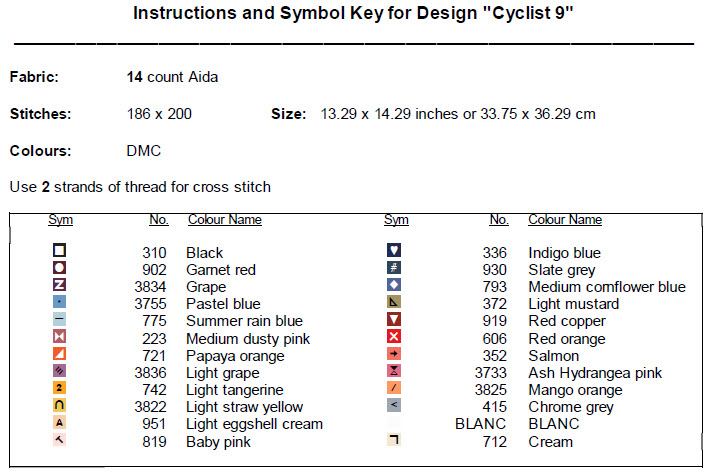Click the left column's Colour Name header
This screenshot has width=712, height=475.
coord(225,220)
